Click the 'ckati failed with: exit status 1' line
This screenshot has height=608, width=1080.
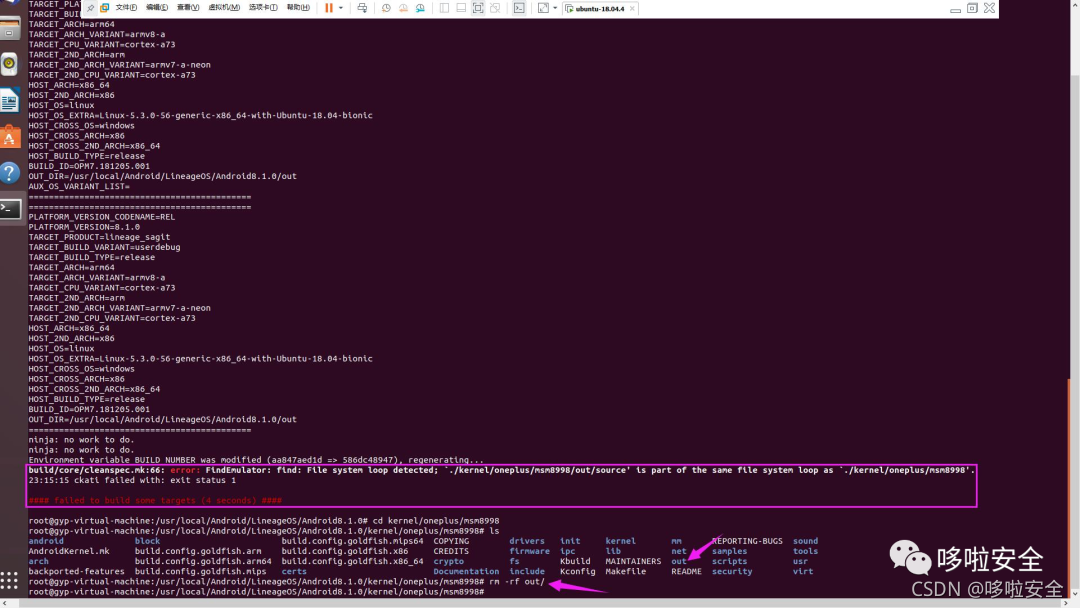(x=132, y=481)
